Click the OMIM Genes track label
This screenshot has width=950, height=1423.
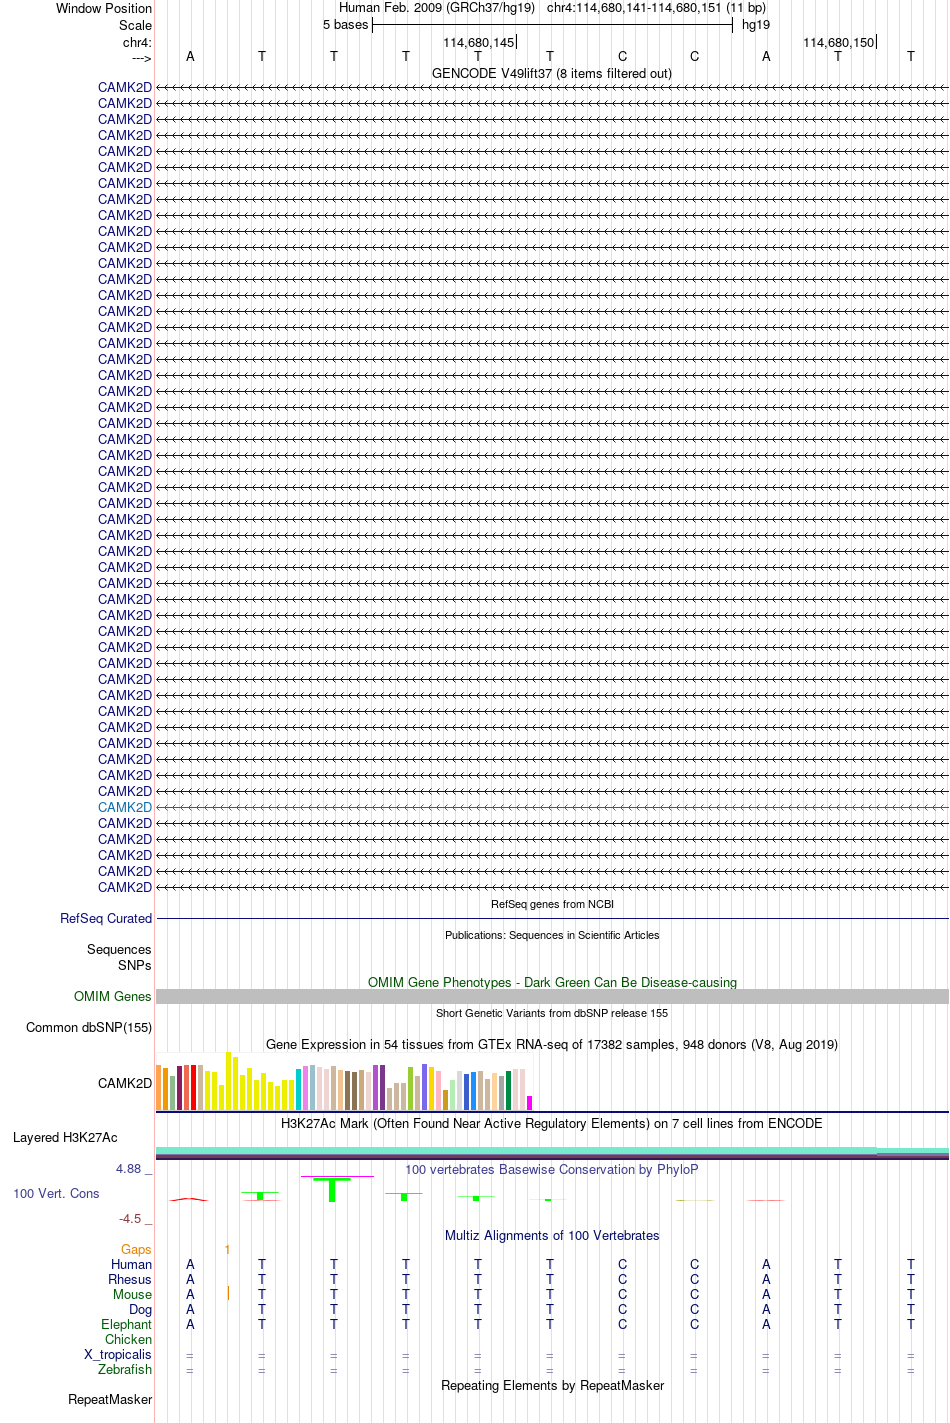[x=113, y=996]
